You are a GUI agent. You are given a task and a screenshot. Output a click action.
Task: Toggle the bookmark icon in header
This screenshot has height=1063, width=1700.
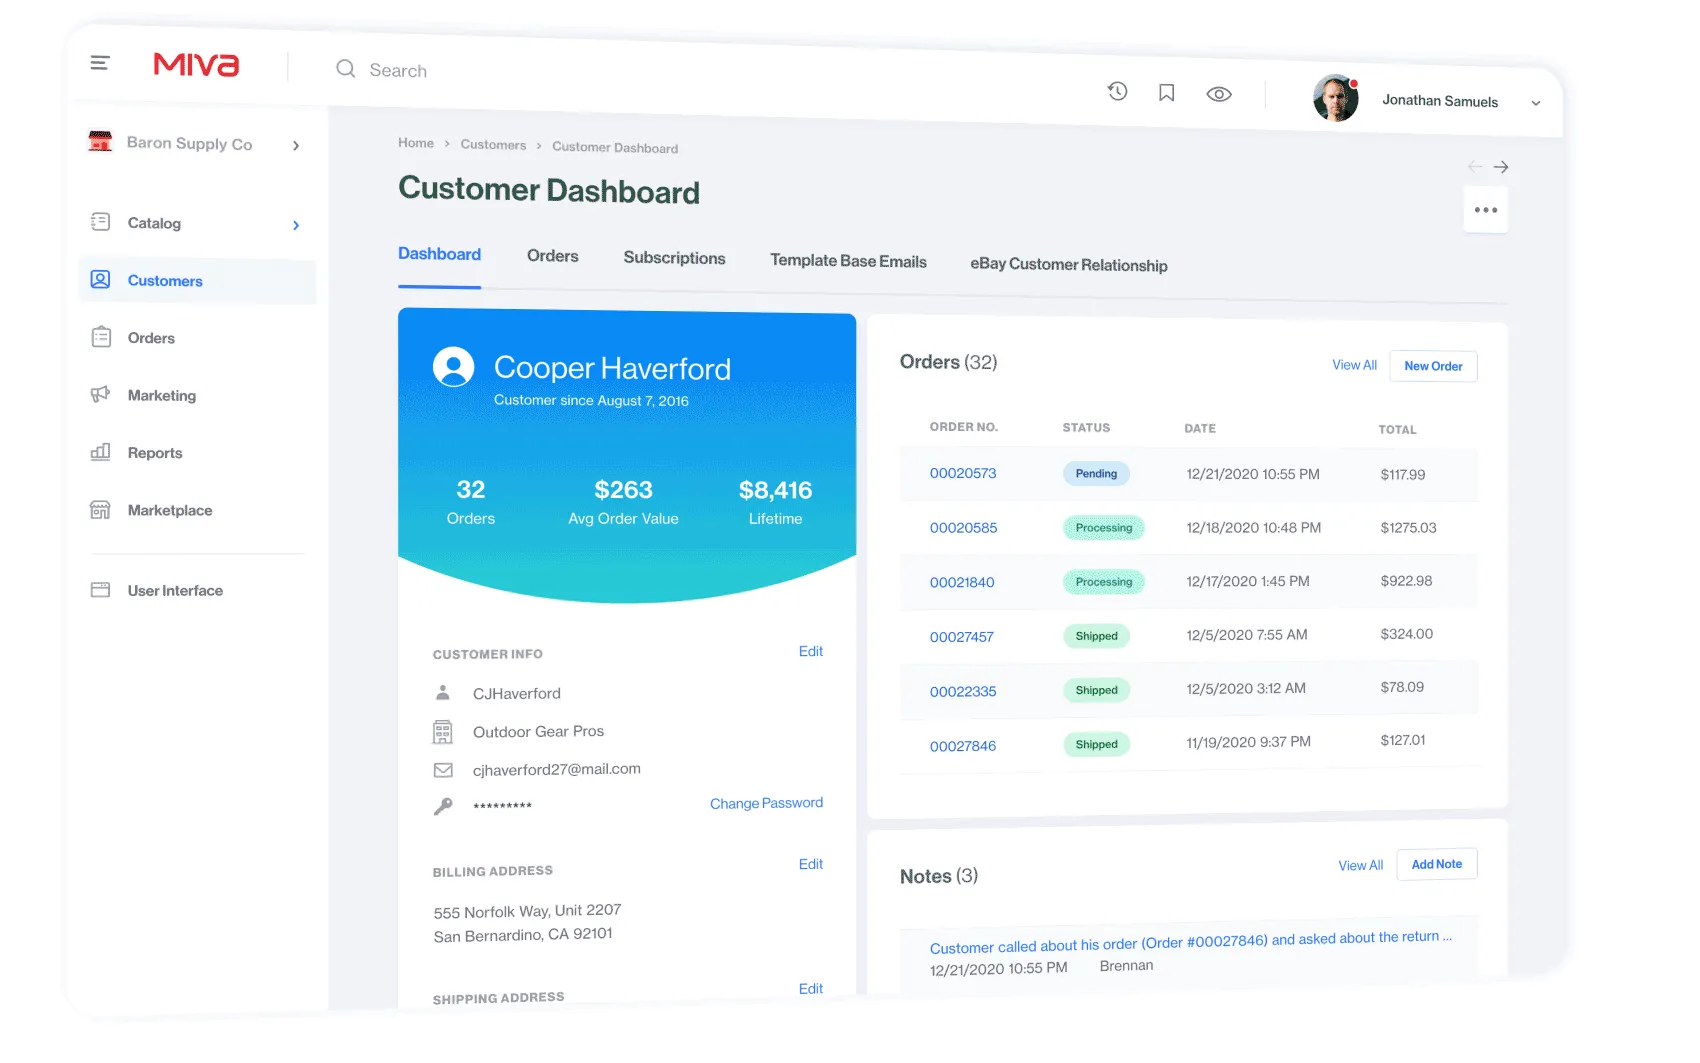(x=1166, y=92)
